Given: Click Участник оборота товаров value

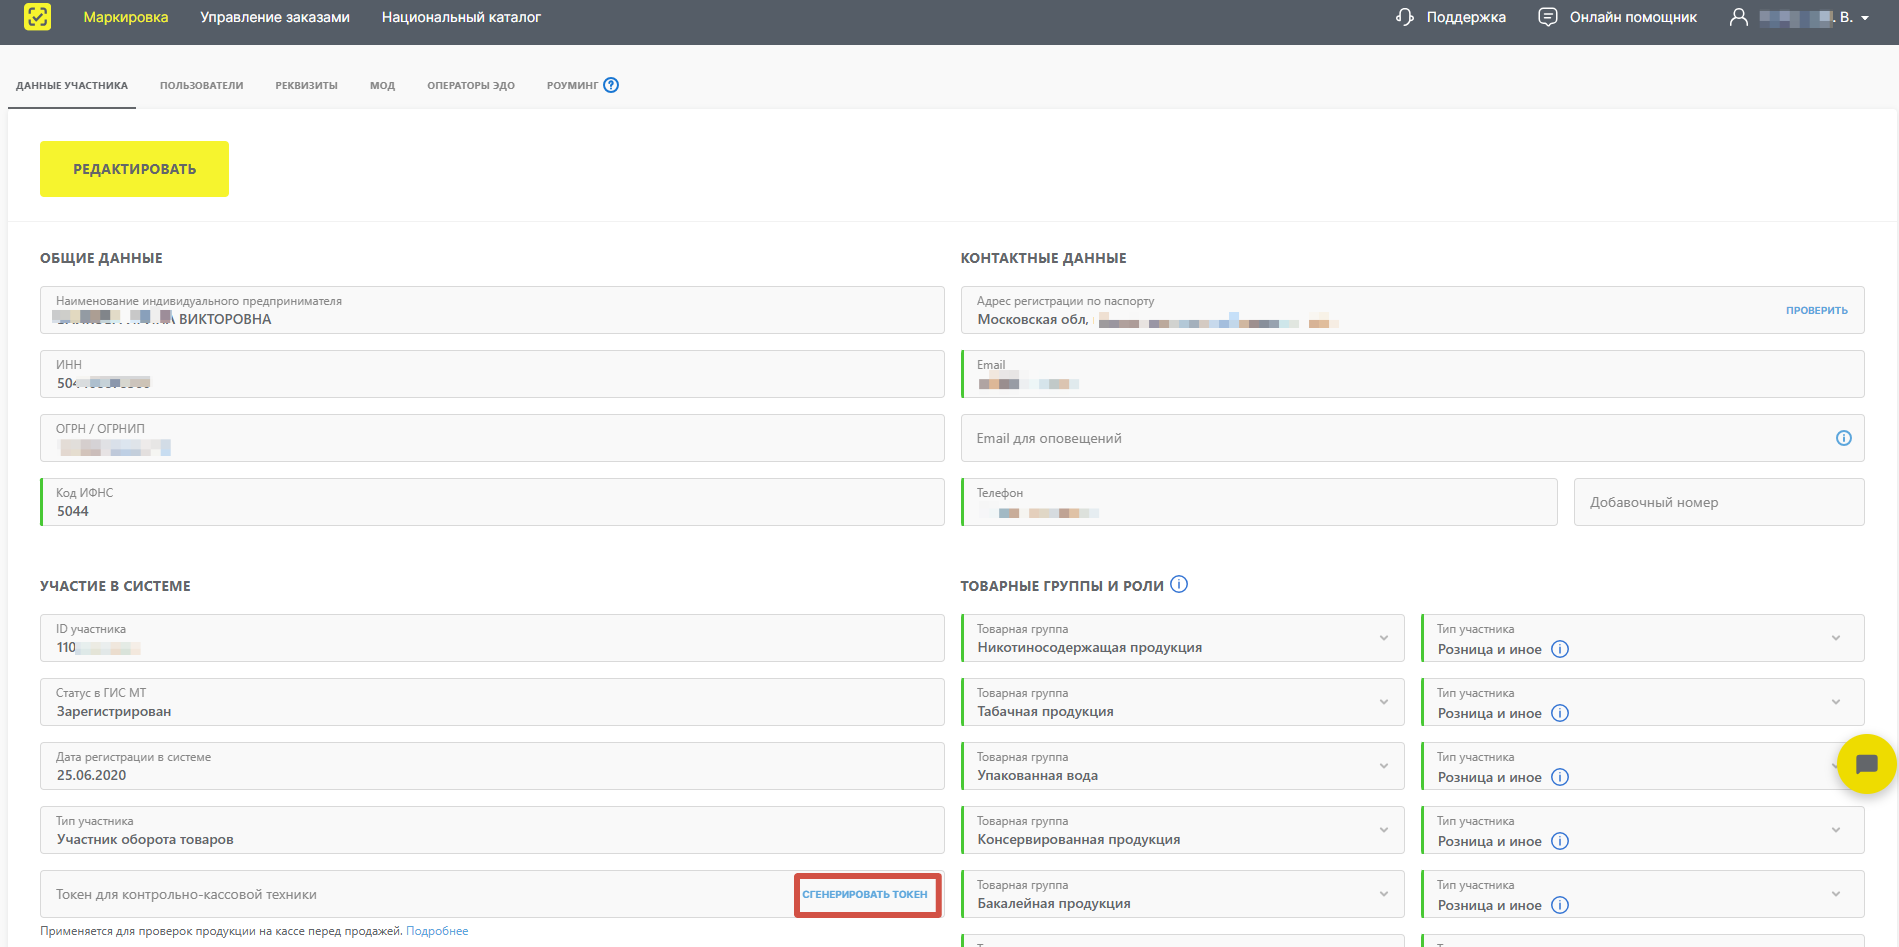Looking at the screenshot, I should pyautogui.click(x=145, y=839).
